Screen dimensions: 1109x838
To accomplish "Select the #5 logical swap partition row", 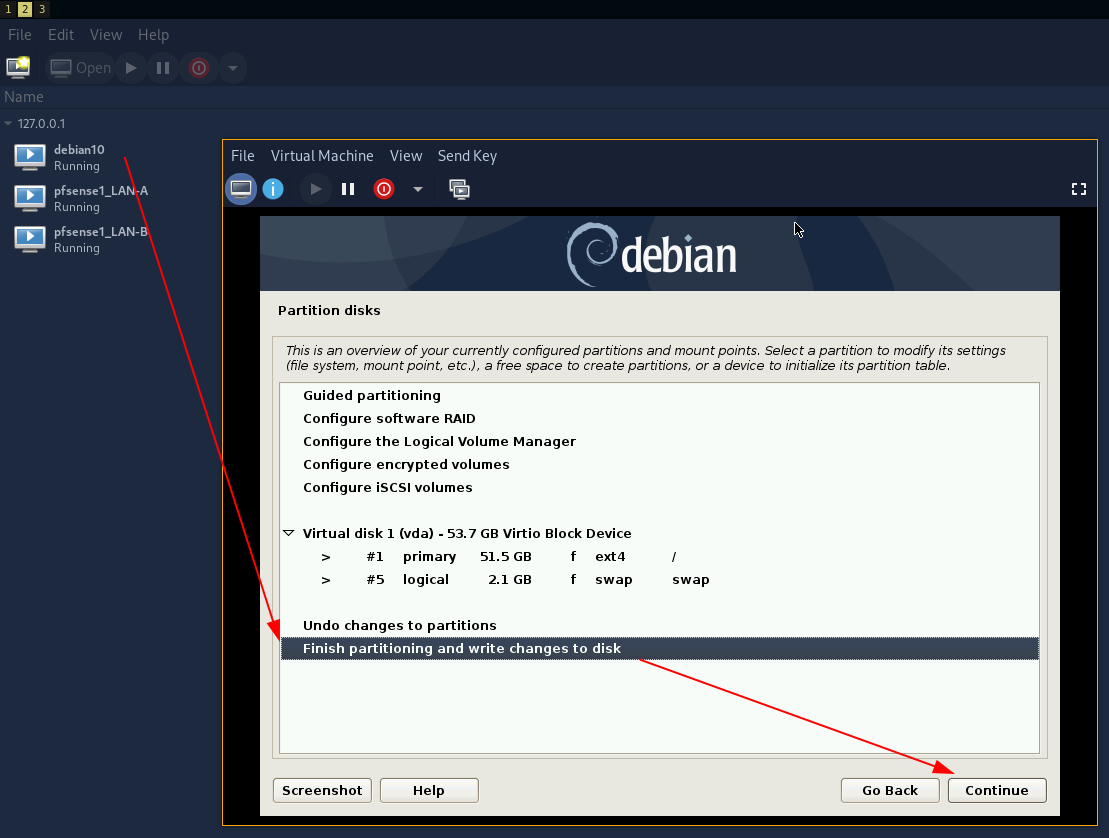I will 660,579.
